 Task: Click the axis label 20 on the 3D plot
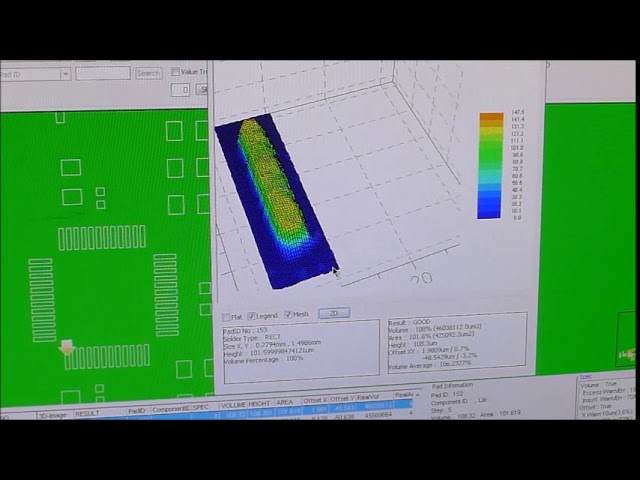coord(422,279)
